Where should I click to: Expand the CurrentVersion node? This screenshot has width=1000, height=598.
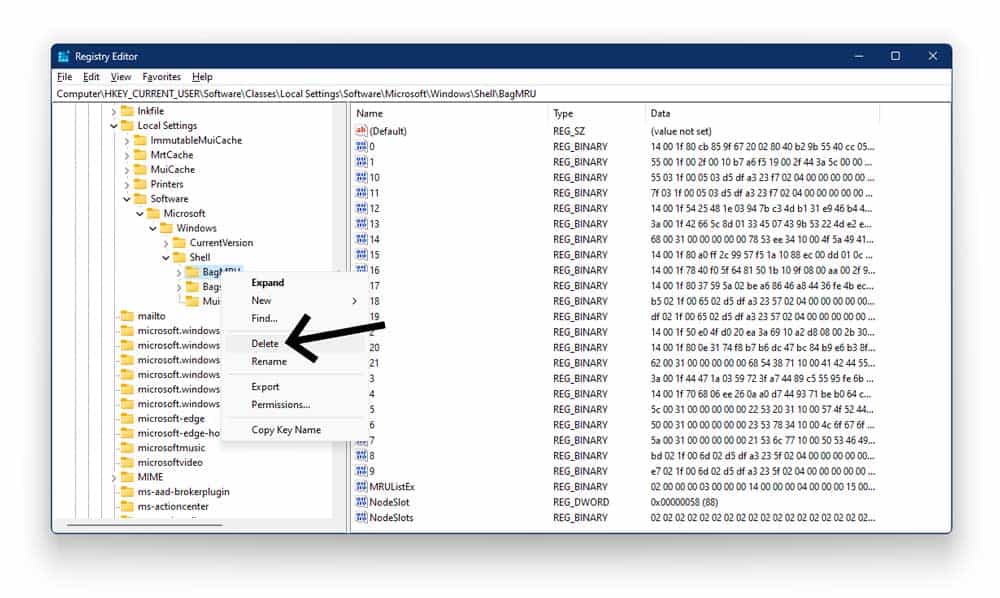(166, 243)
